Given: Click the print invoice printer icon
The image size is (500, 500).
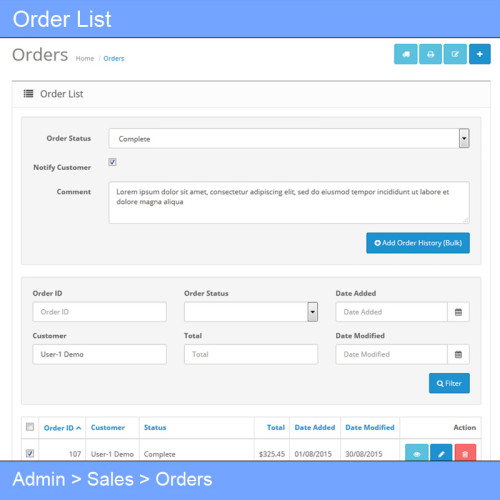Looking at the screenshot, I should pyautogui.click(x=430, y=54).
